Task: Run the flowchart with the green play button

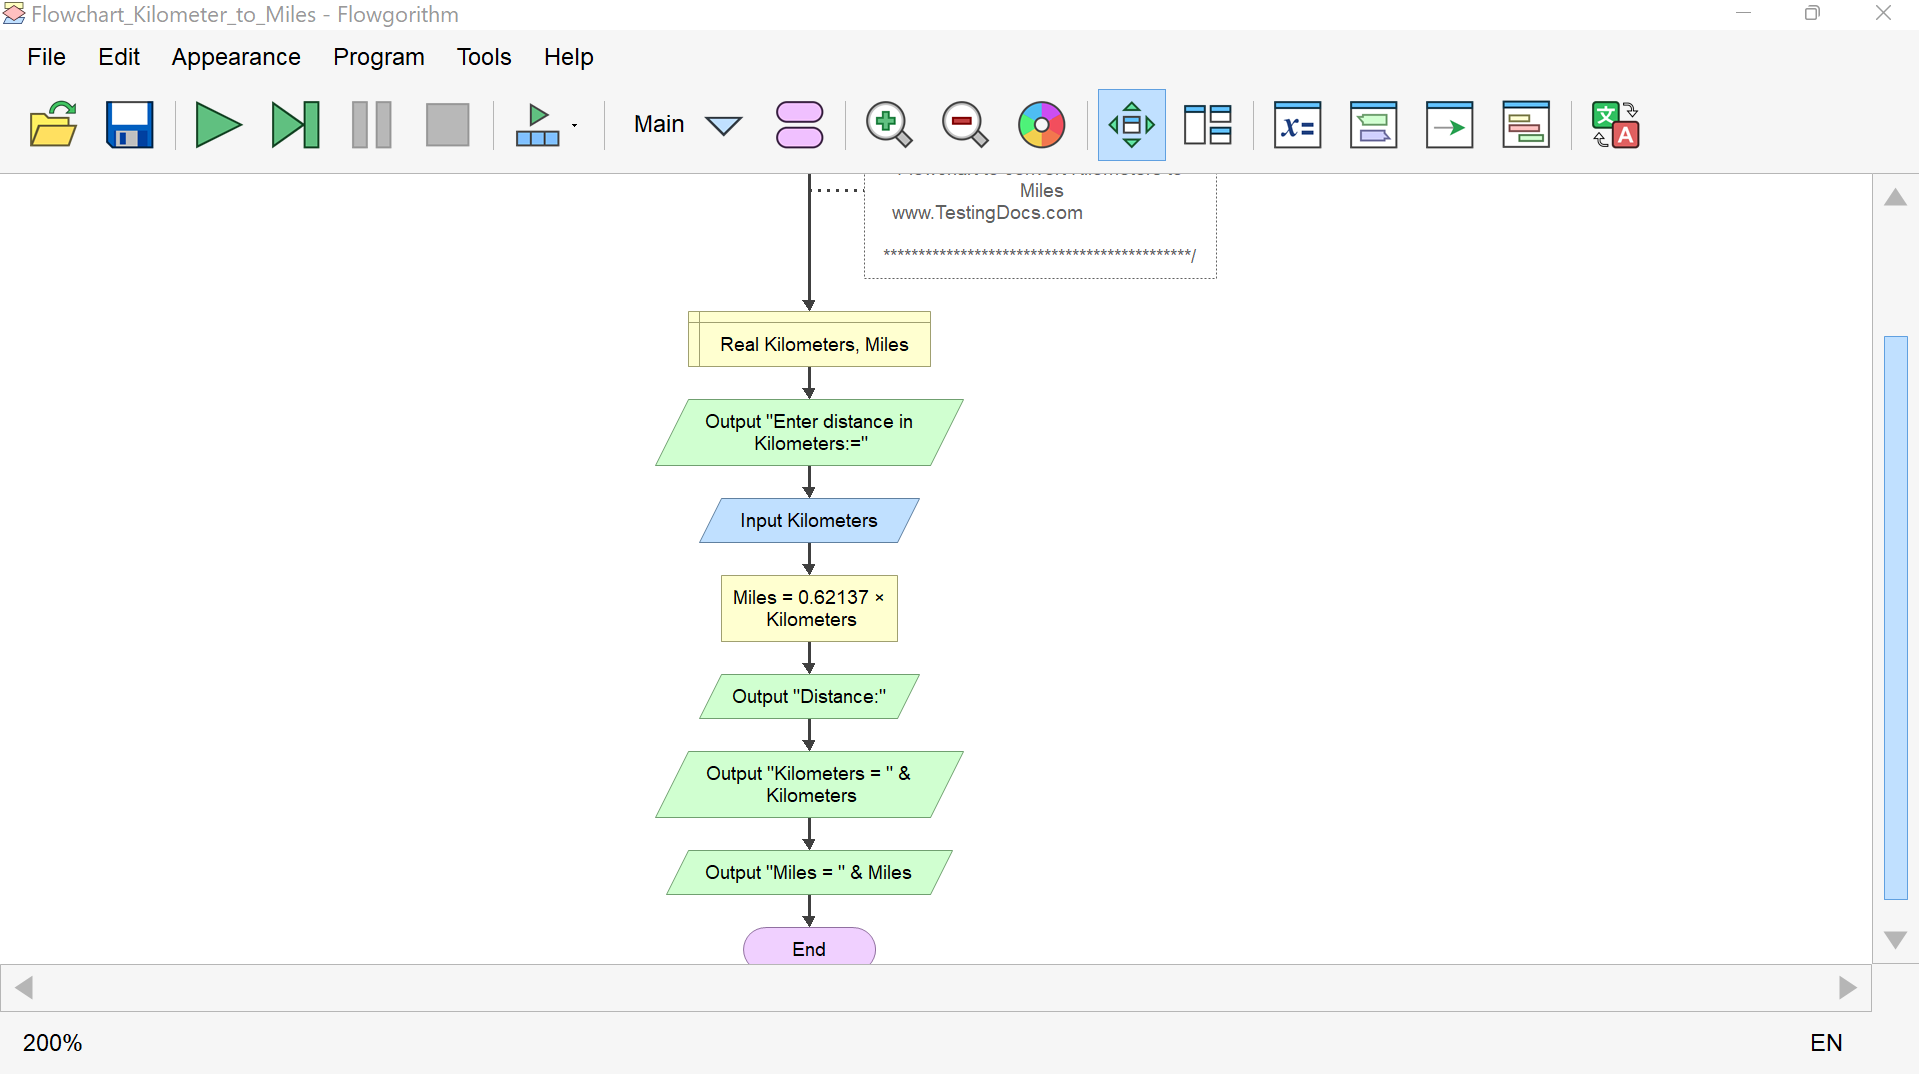Action: pyautogui.click(x=217, y=125)
